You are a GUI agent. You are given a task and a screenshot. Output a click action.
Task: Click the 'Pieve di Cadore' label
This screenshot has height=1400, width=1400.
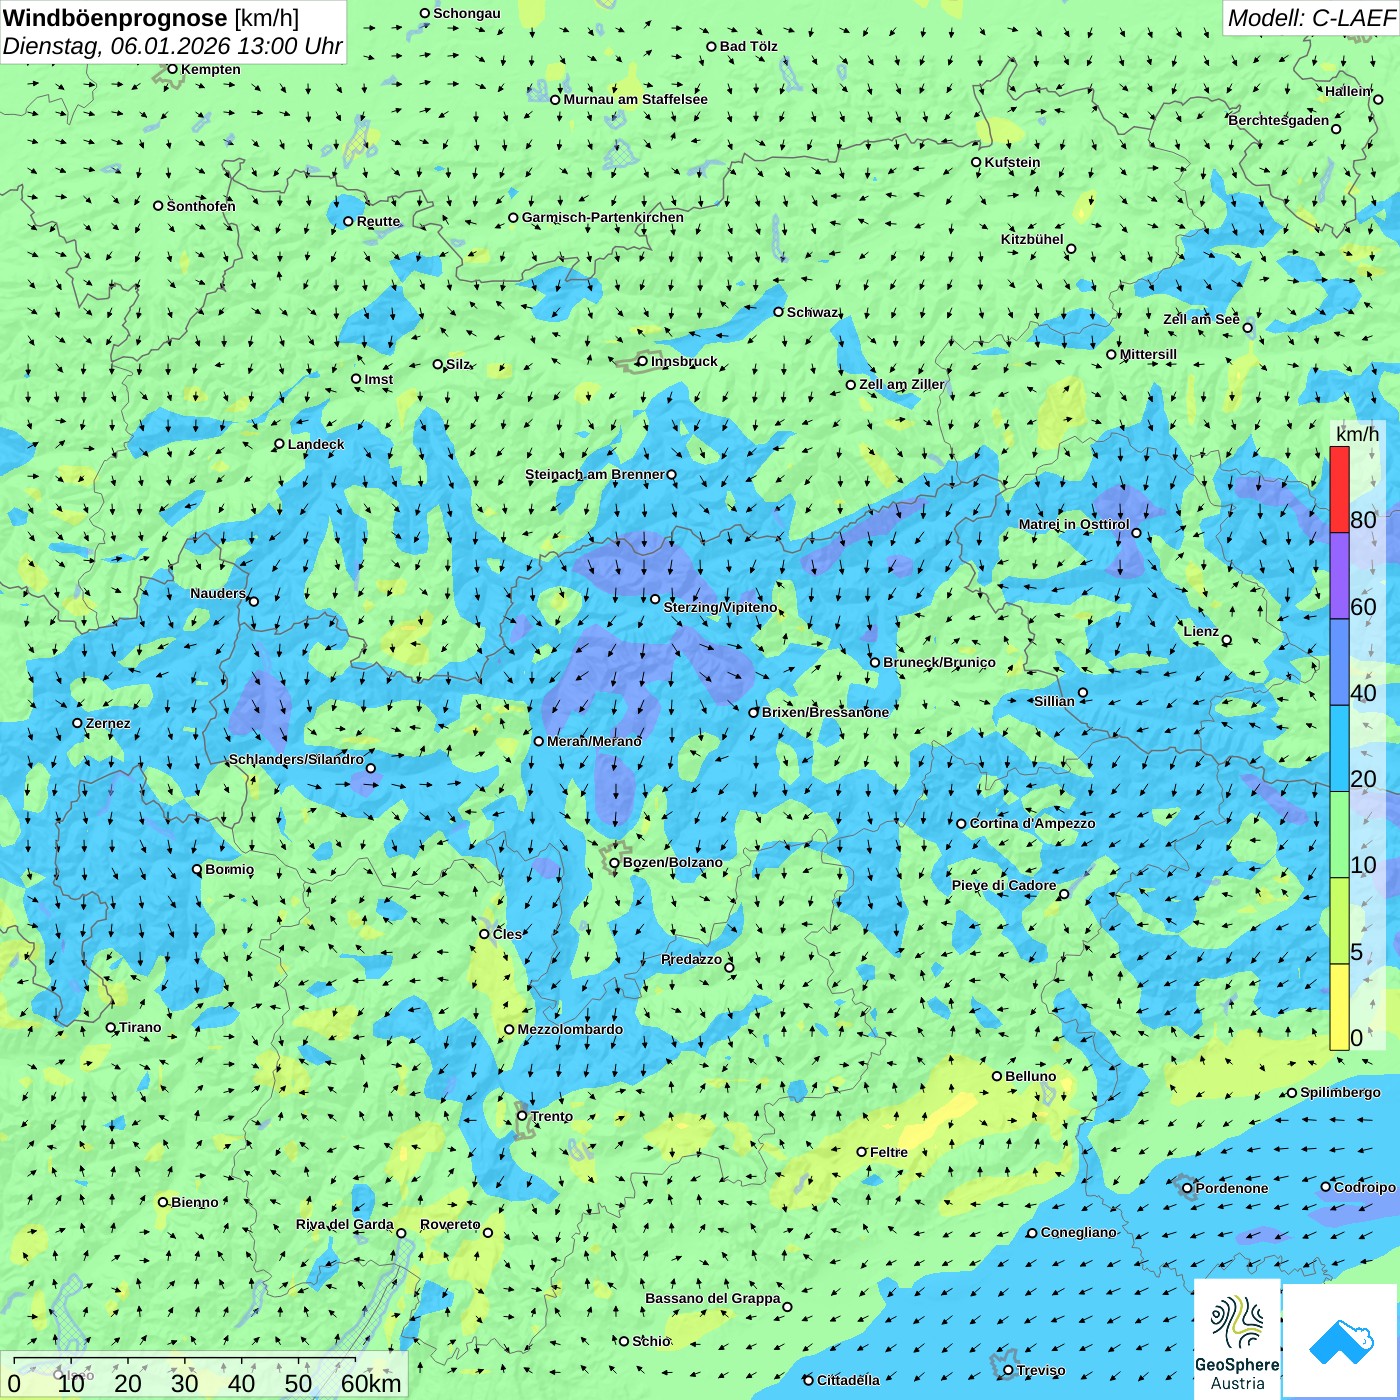1004,885
